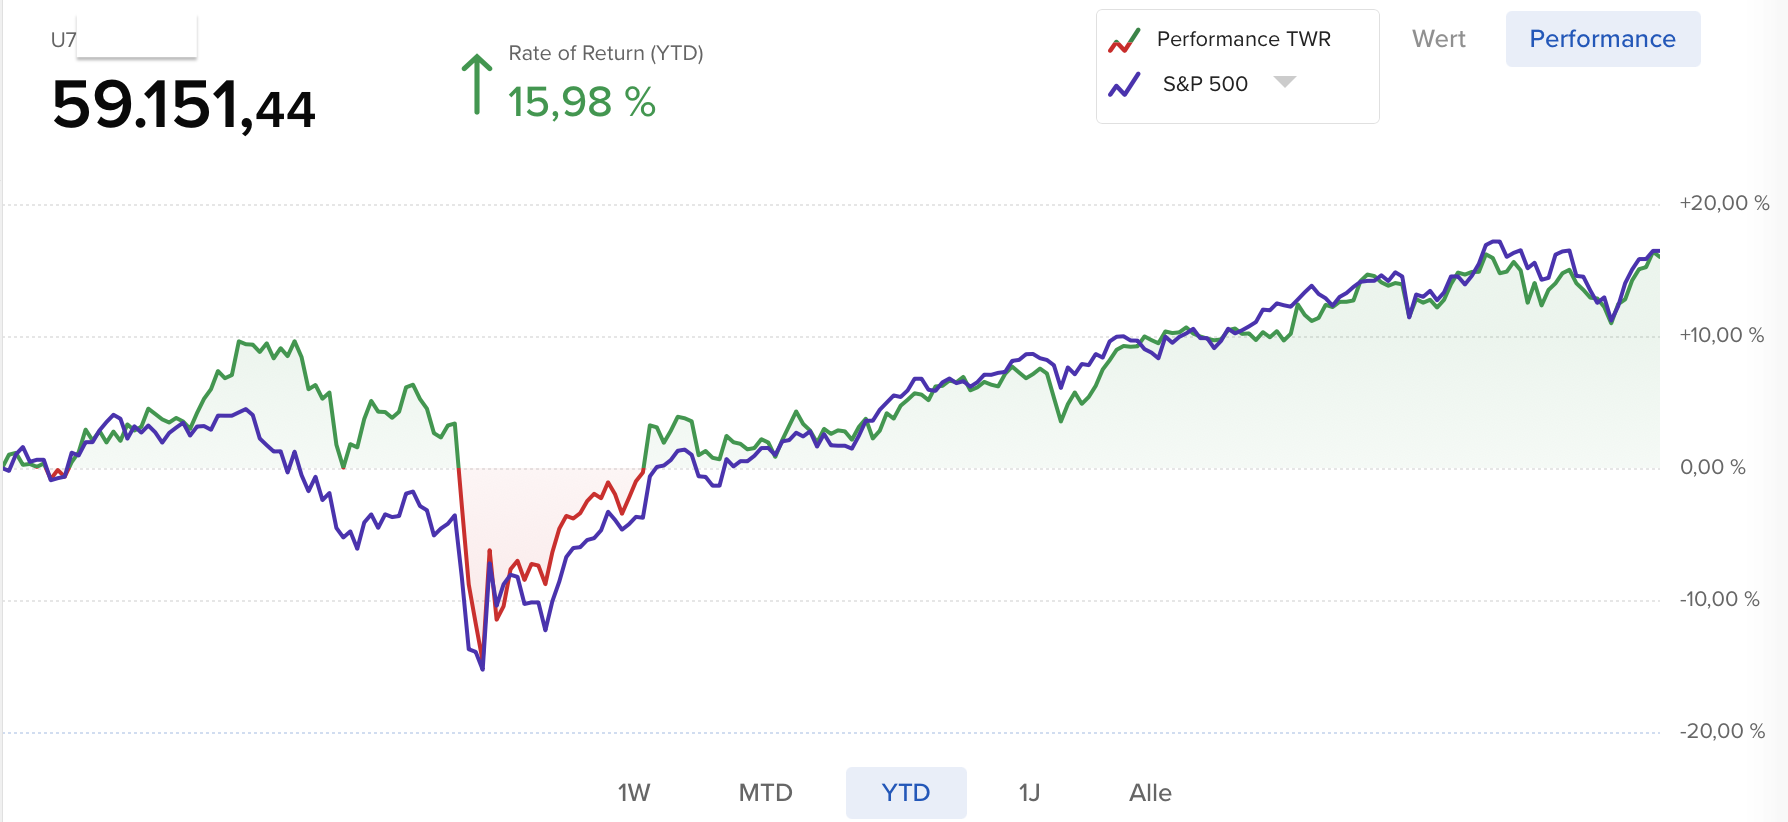Select the Performance view tab
The image size is (1788, 822).
coord(1602,39)
